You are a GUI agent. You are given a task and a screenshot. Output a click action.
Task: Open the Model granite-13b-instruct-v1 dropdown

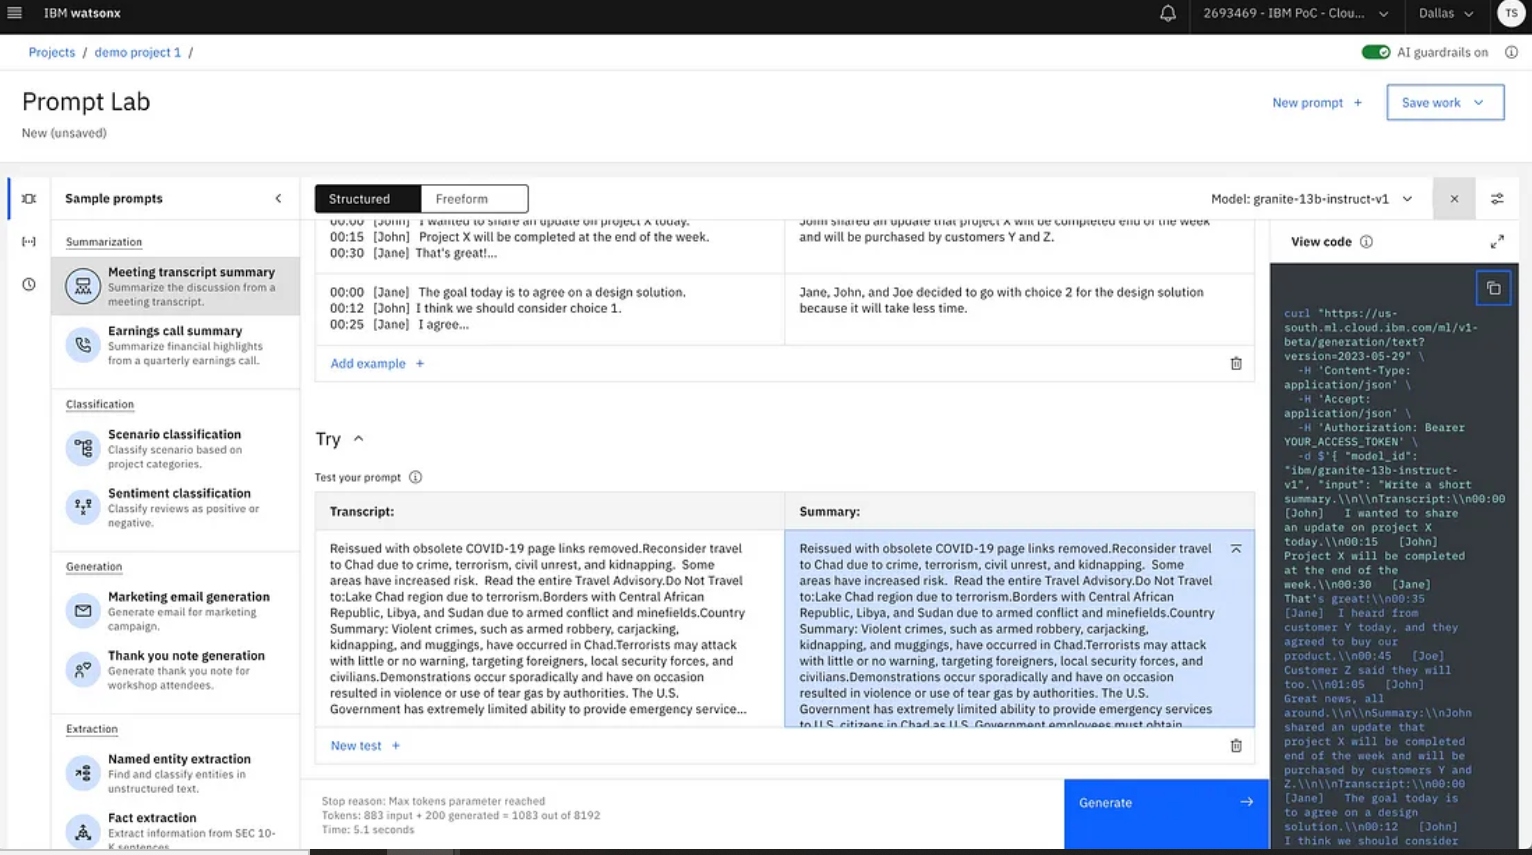point(1311,199)
